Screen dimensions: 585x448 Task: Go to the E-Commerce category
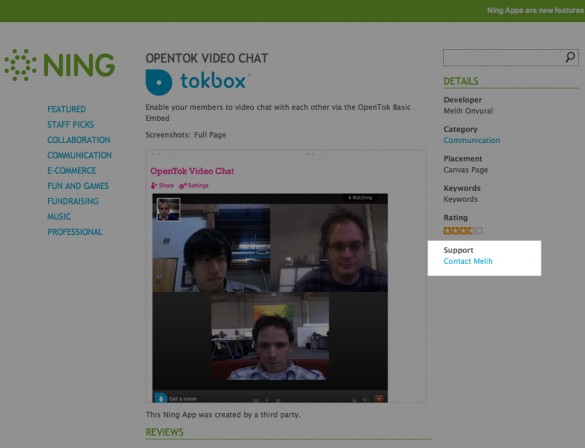coord(72,170)
